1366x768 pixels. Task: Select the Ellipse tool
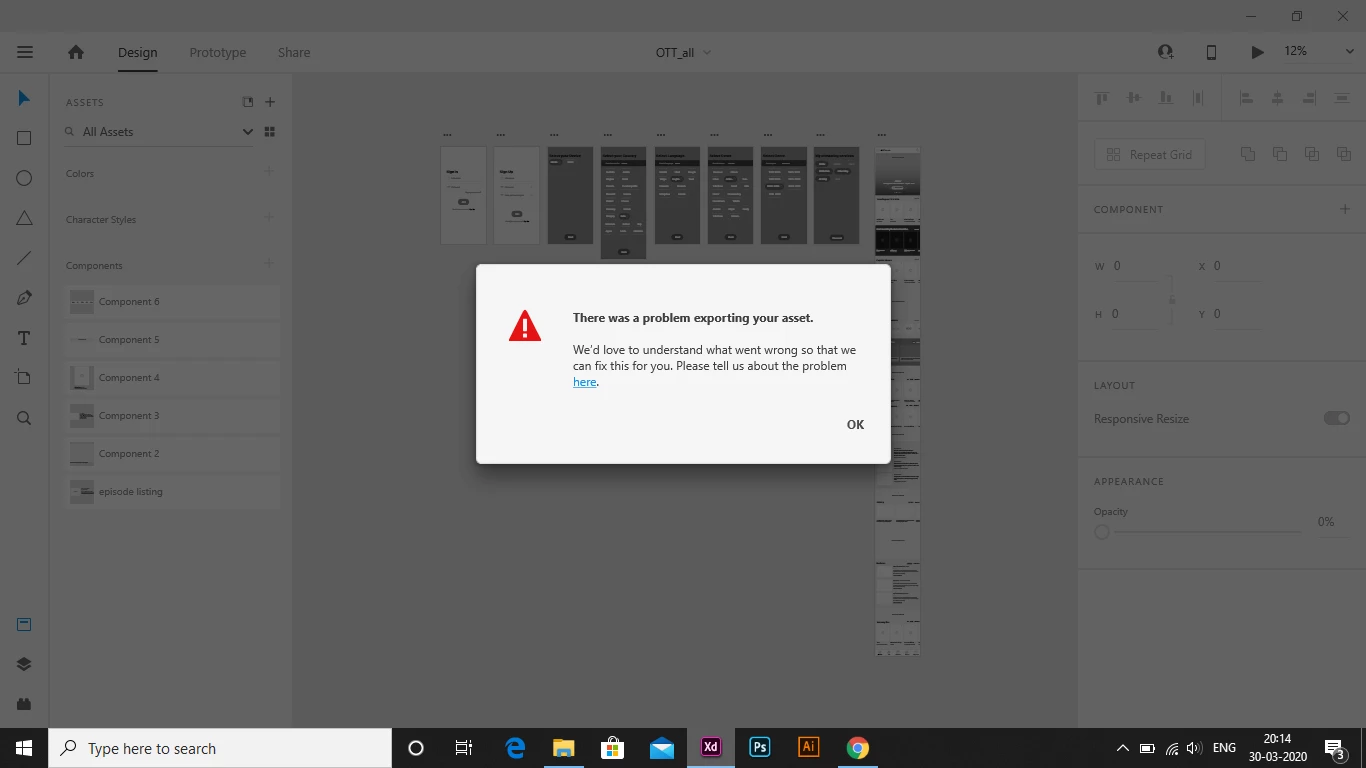[x=24, y=178]
